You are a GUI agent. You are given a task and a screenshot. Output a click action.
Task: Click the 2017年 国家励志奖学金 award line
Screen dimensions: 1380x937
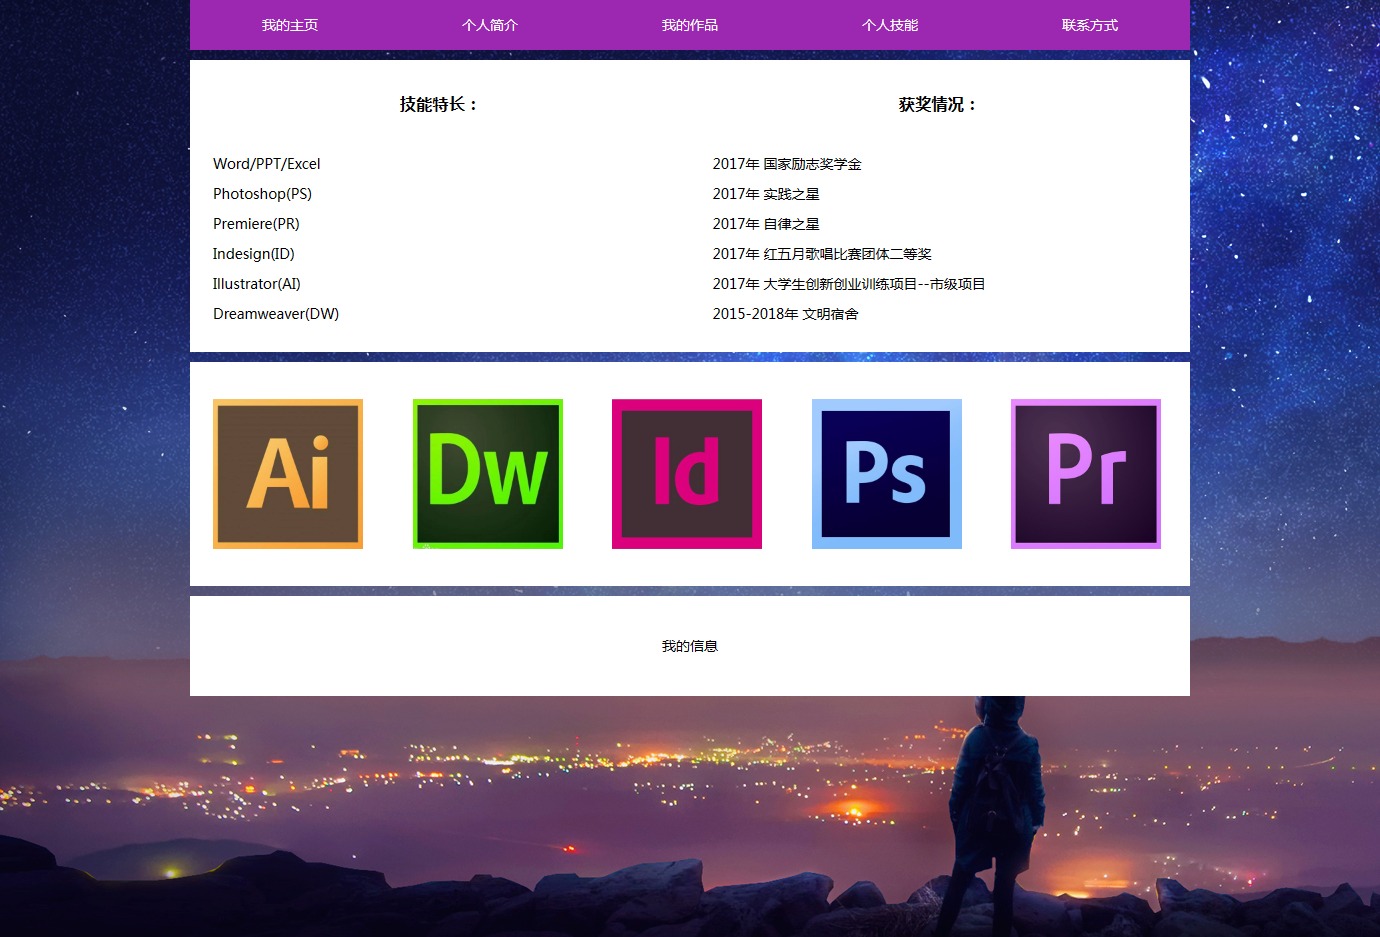coord(787,164)
